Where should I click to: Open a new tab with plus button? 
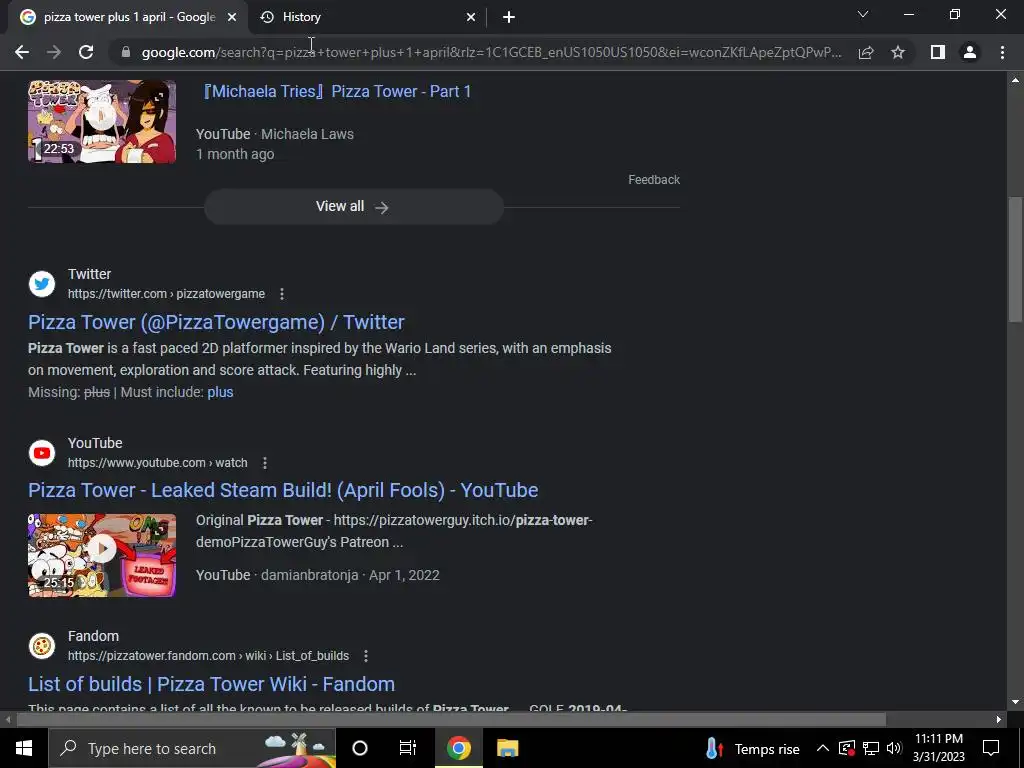tap(509, 17)
